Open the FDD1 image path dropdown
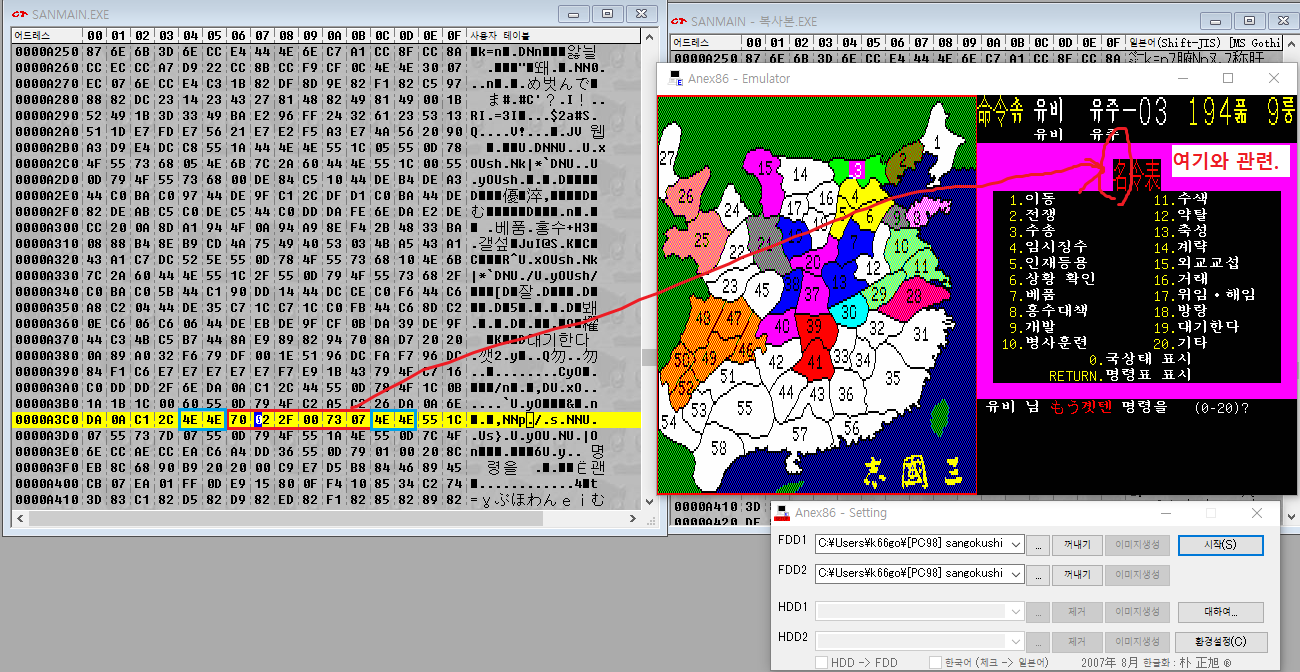Image resolution: width=1300 pixels, height=672 pixels. pyautogui.click(x=1016, y=545)
